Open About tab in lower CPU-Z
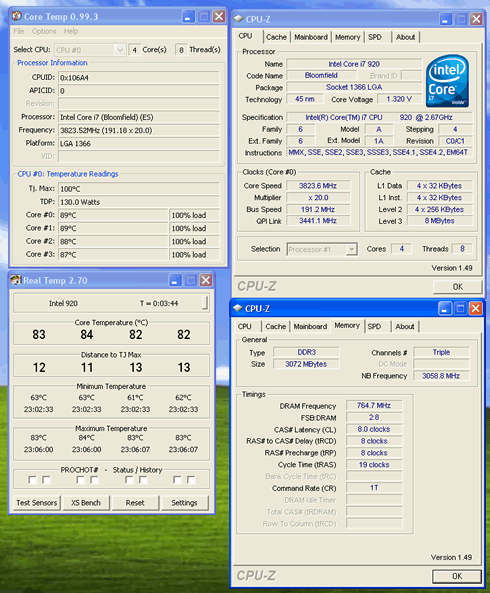490x593 pixels. (x=405, y=326)
